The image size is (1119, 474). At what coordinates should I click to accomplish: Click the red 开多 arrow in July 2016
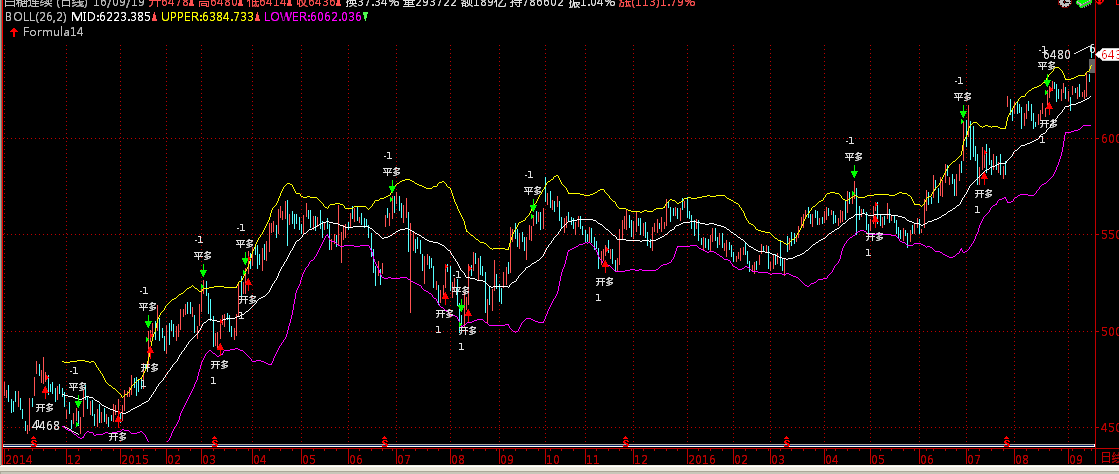pos(984,176)
